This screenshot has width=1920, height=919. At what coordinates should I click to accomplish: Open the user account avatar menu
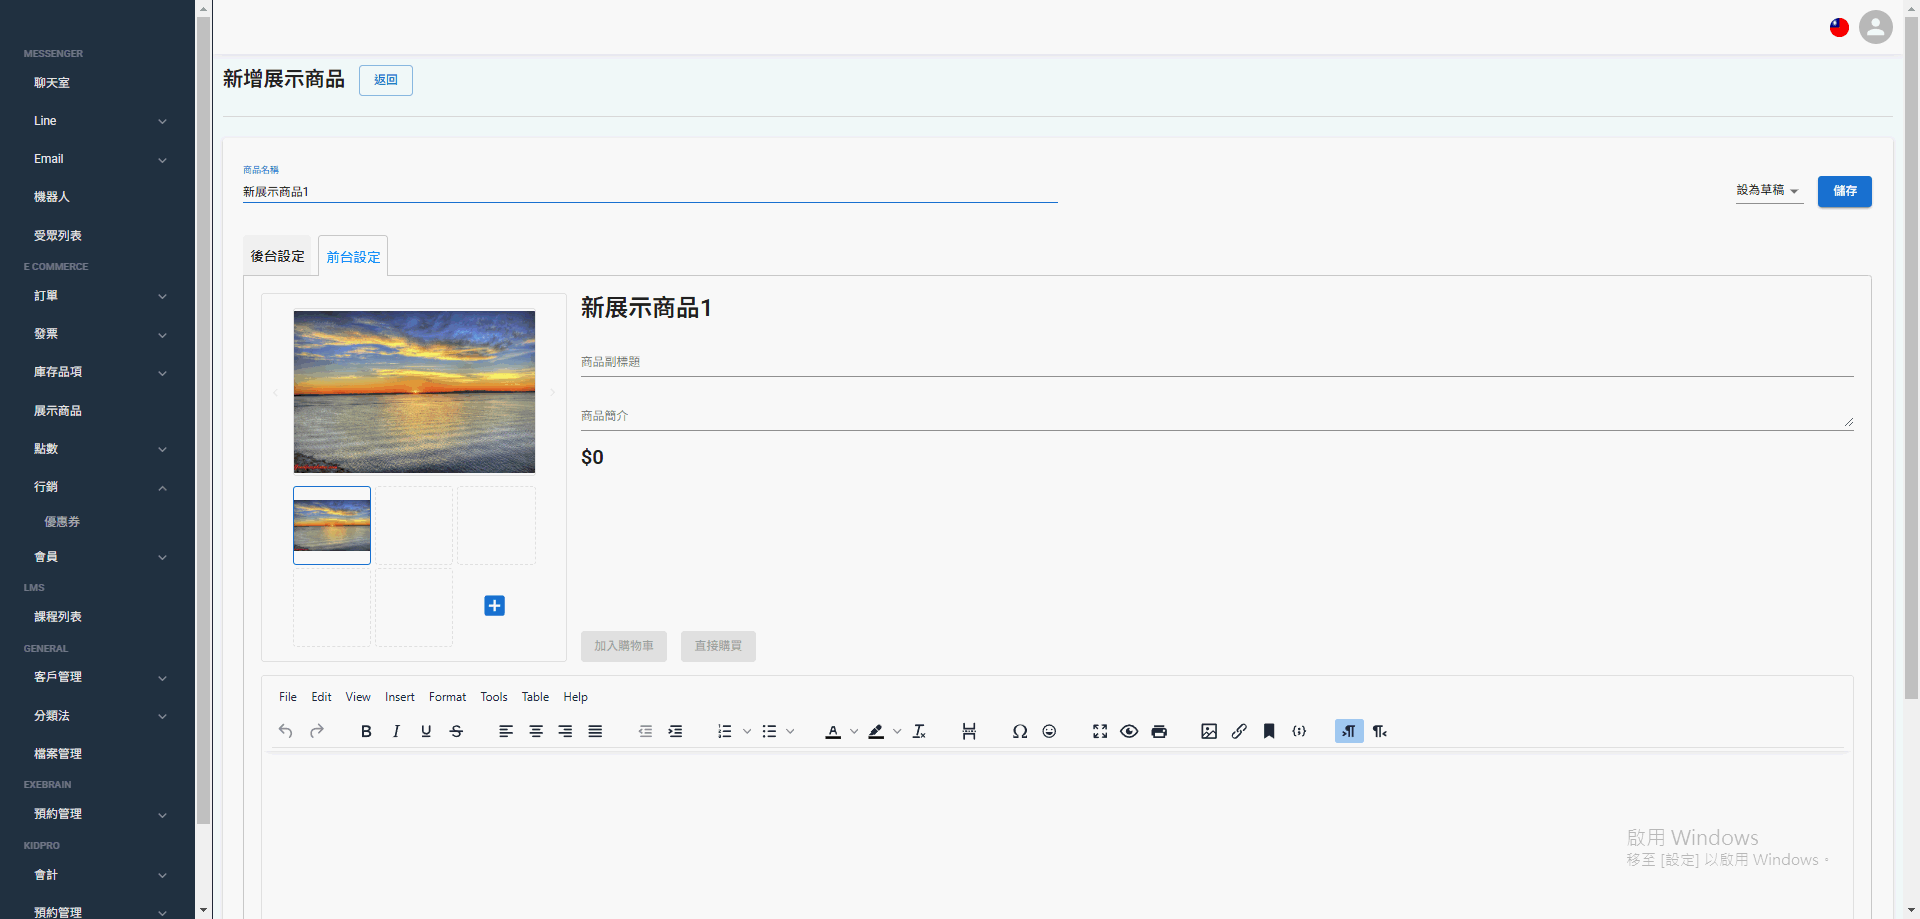click(1875, 27)
